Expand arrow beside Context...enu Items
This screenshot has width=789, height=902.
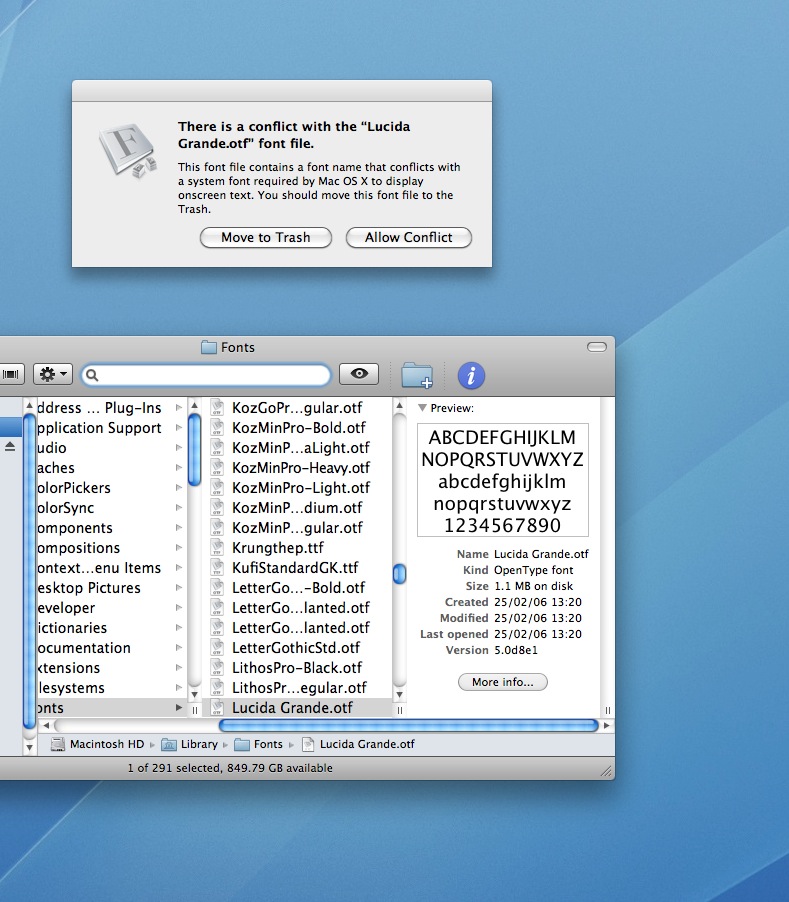pyautogui.click(x=179, y=567)
